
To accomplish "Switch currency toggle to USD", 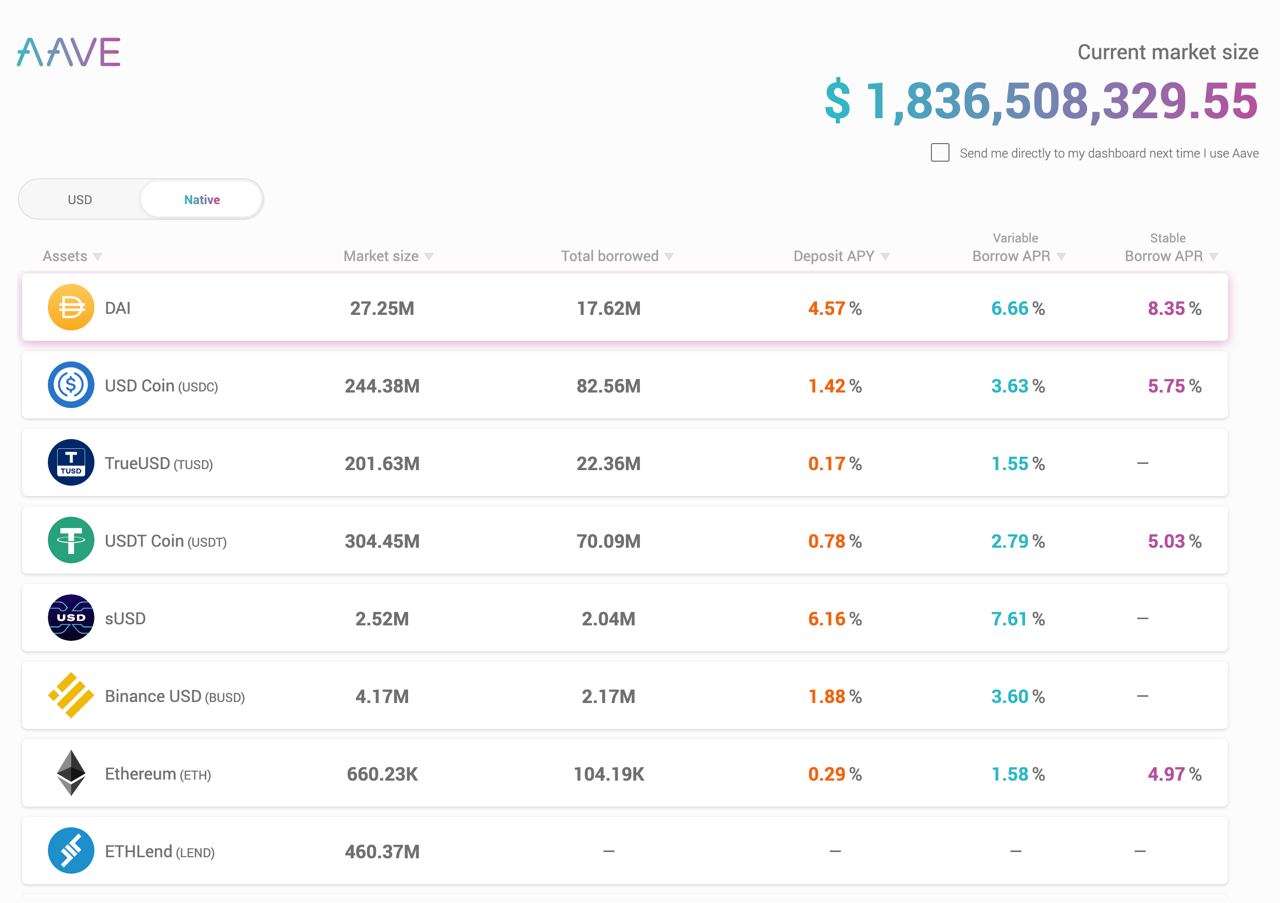I will click(x=80, y=199).
